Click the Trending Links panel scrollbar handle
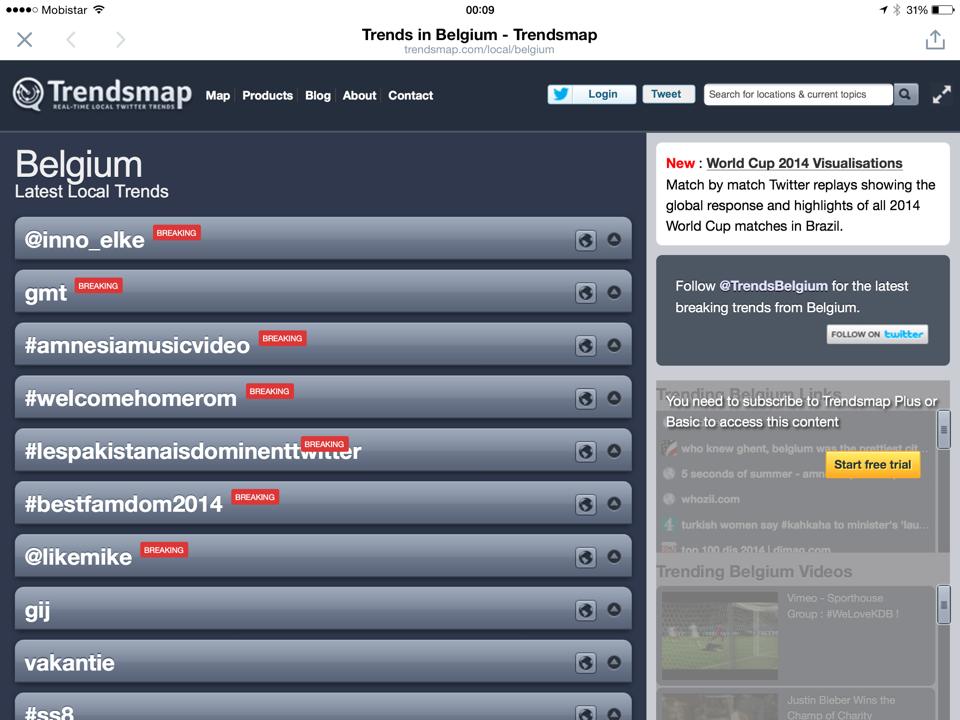Screen dimensions: 960x720 pos(943,430)
